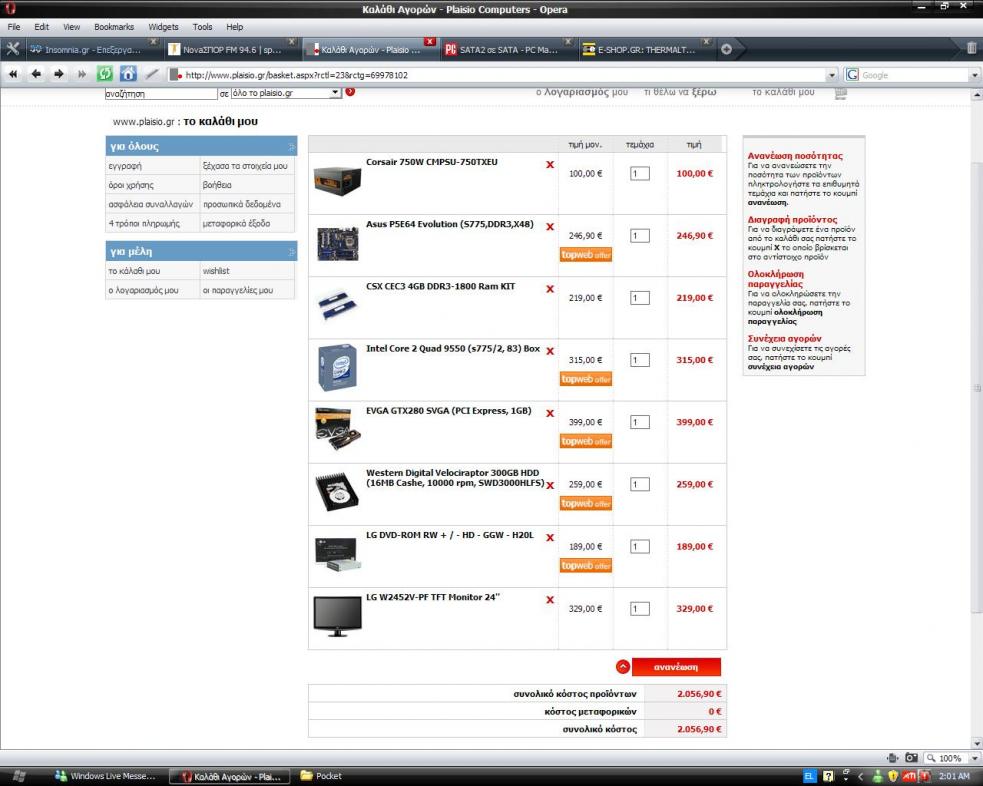
Task: Remove Corsair 750W from basket
Action: click(550, 165)
